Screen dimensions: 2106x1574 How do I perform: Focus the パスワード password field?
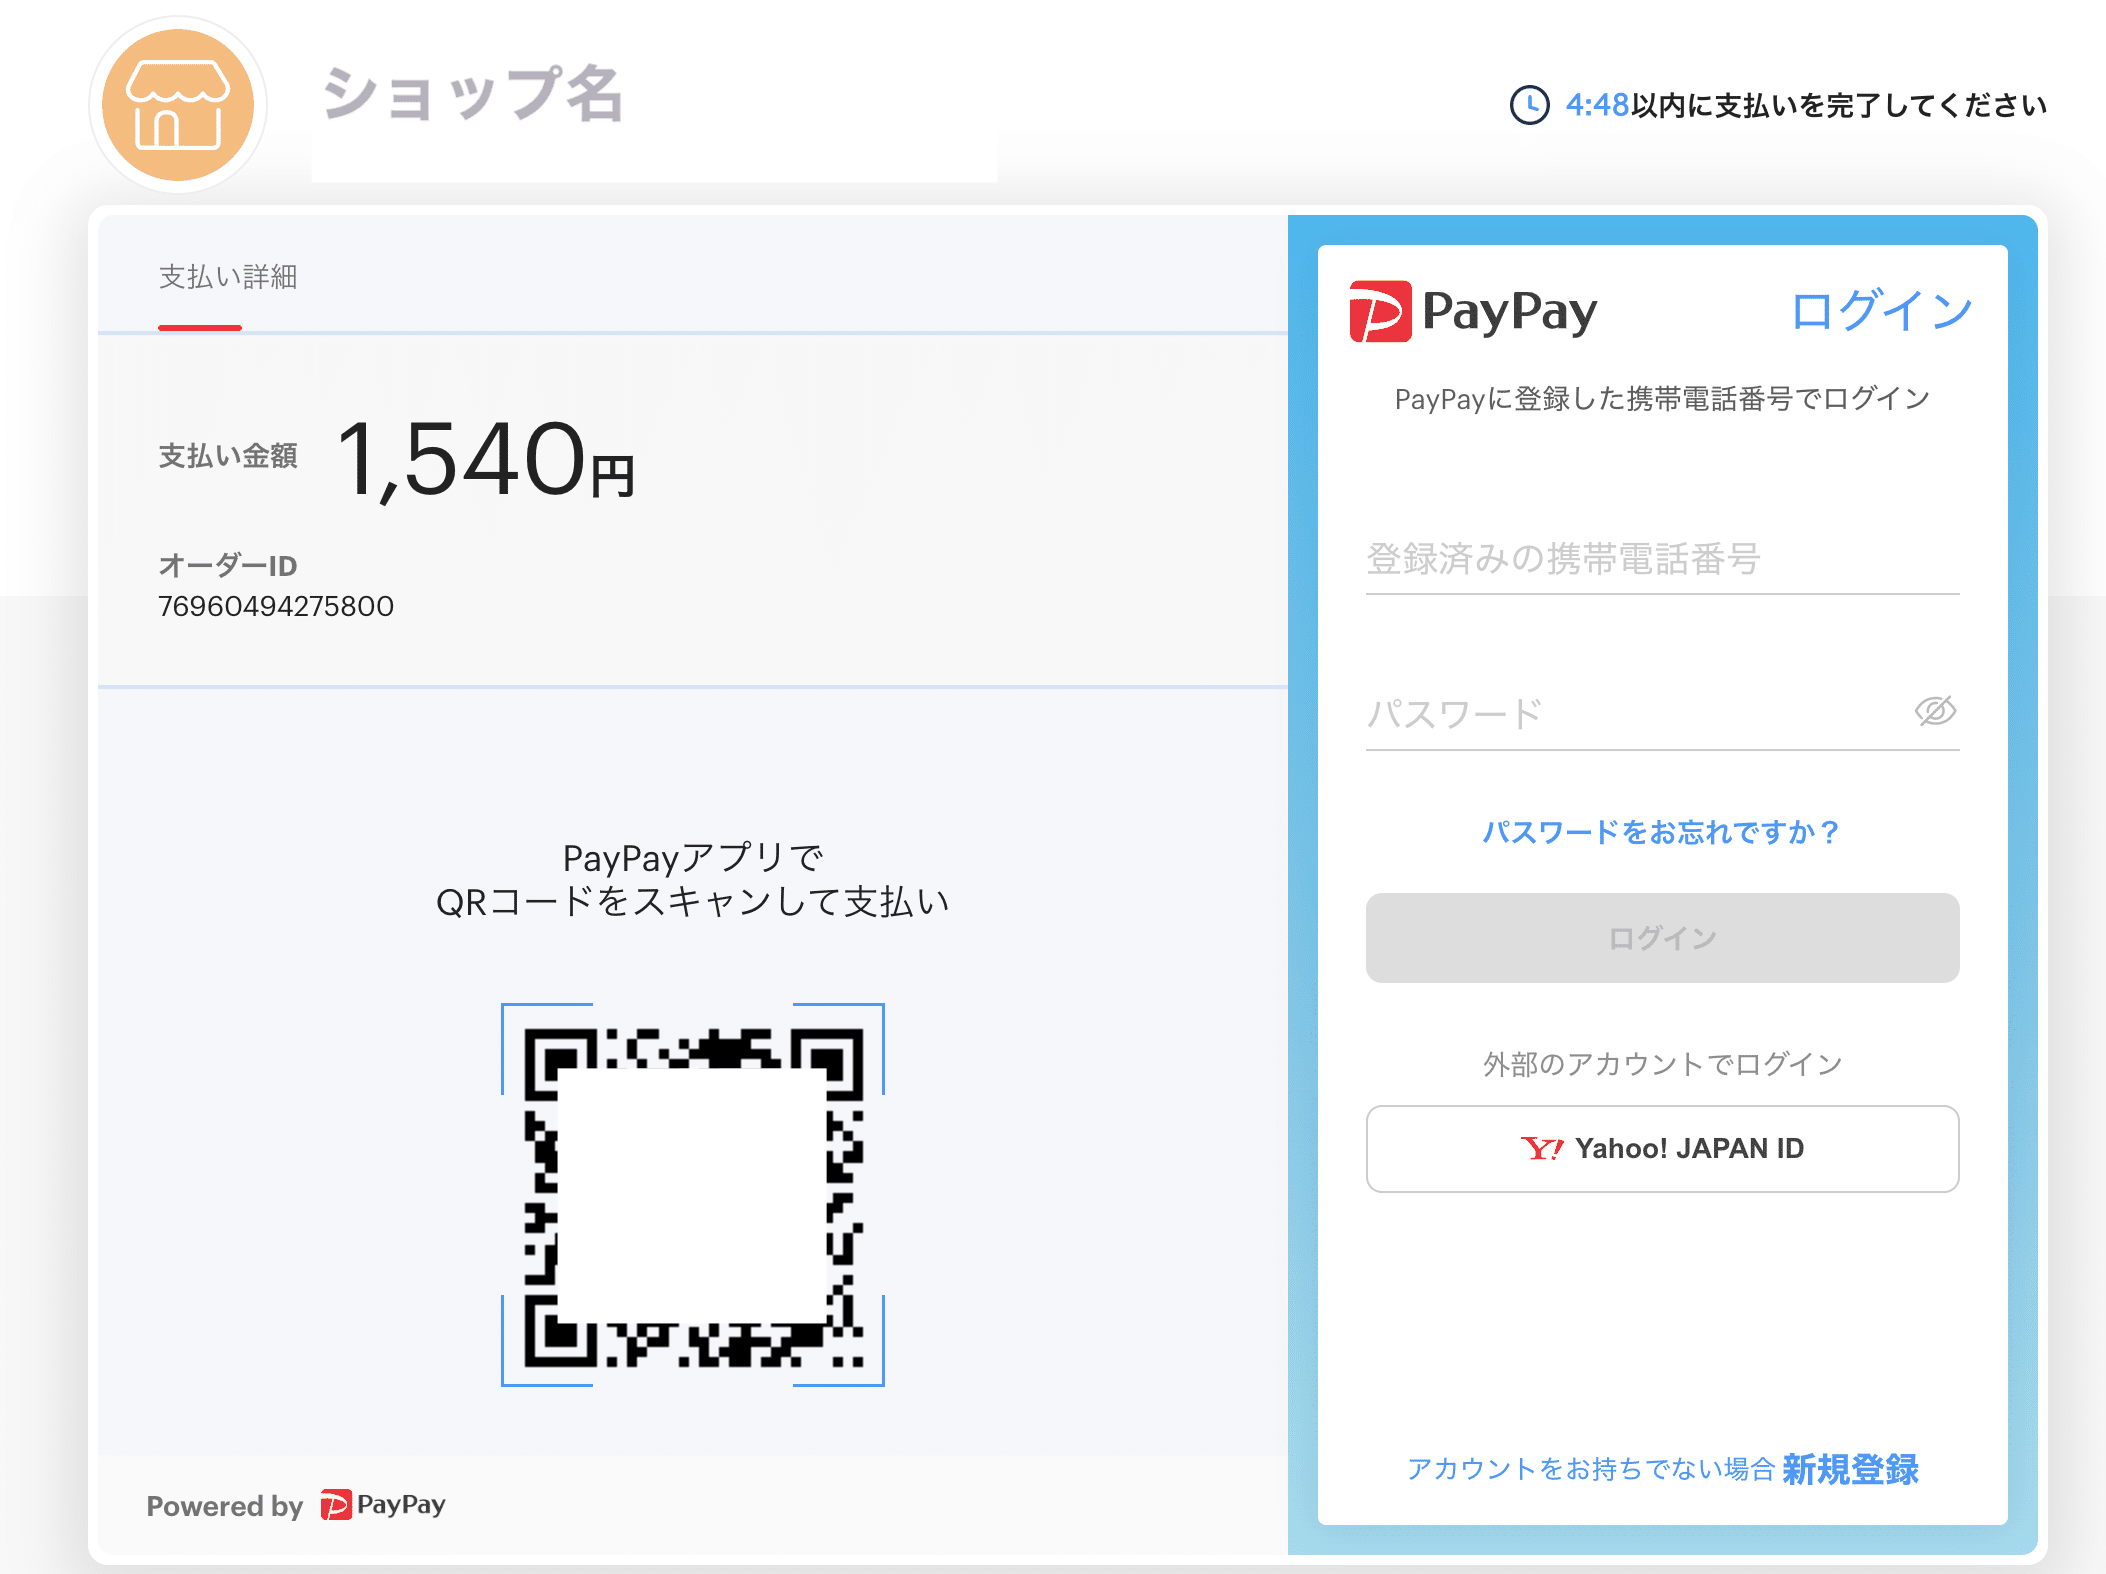click(x=1662, y=714)
